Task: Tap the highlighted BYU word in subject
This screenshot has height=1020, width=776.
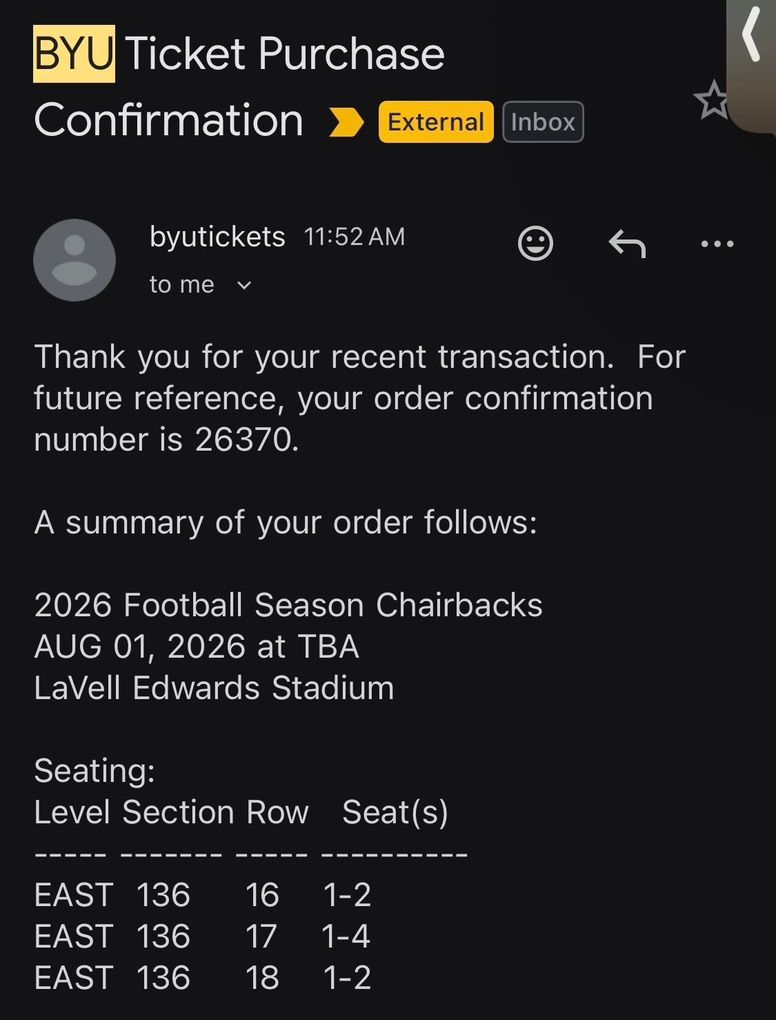Action: pyautogui.click(x=74, y=53)
